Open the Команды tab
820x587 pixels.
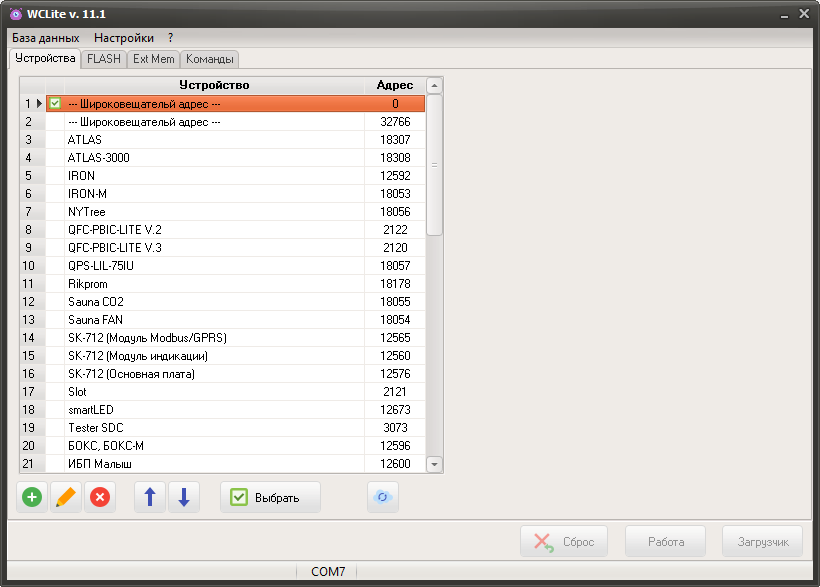[209, 59]
